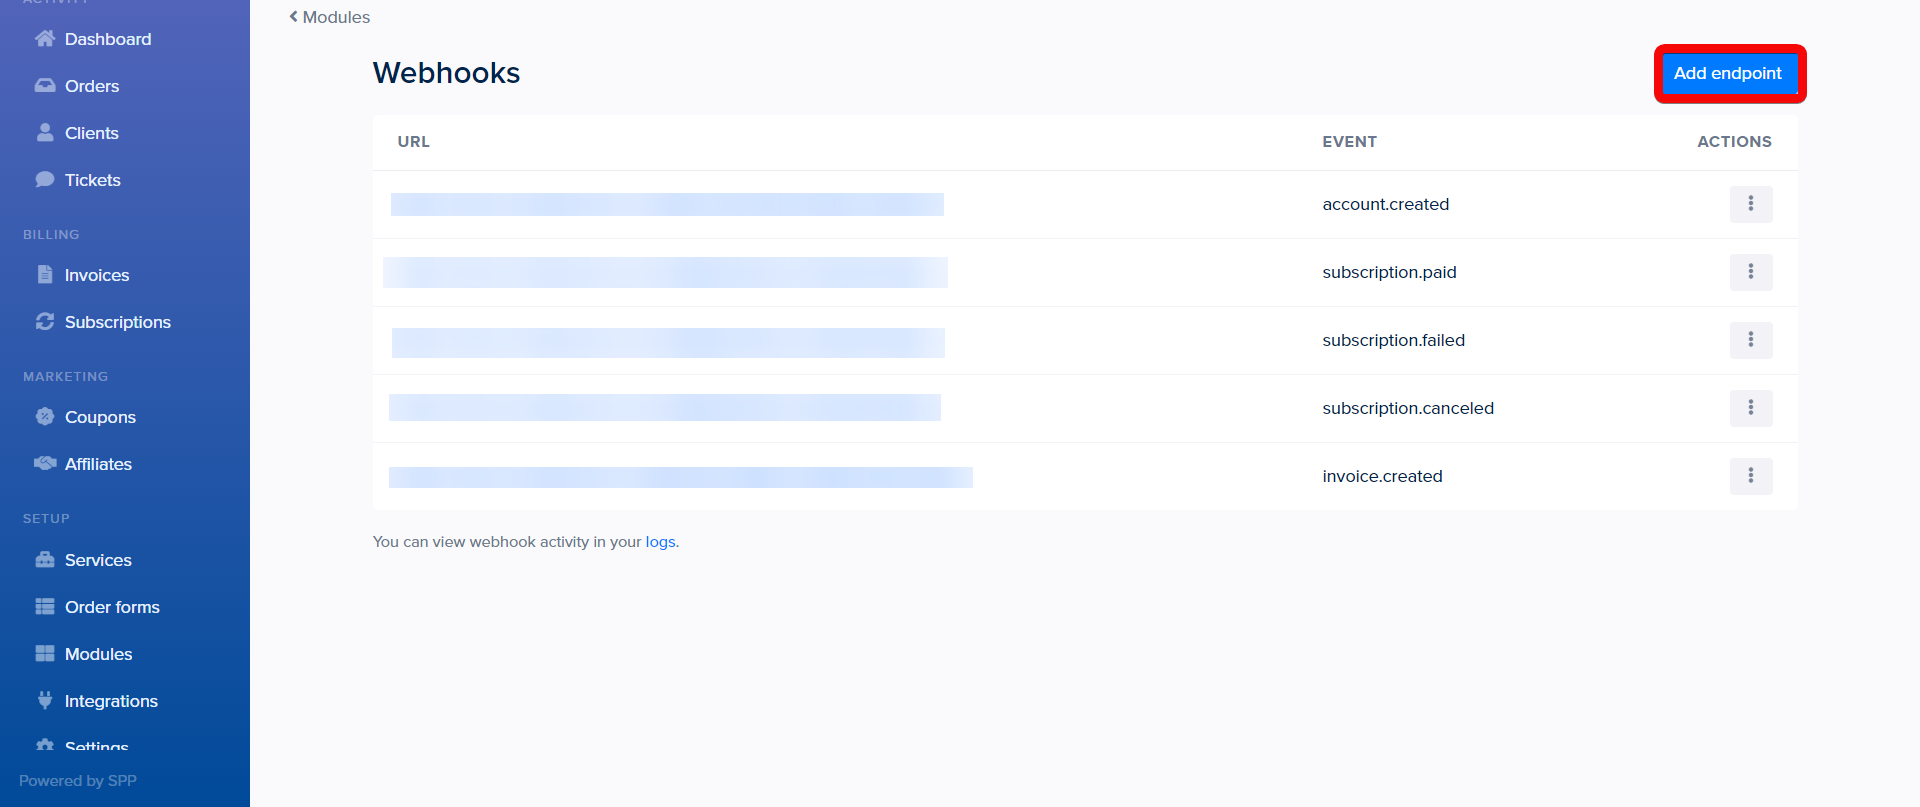The width and height of the screenshot is (1920, 807).
Task: Open Coupons under Marketing
Action: coord(100,417)
